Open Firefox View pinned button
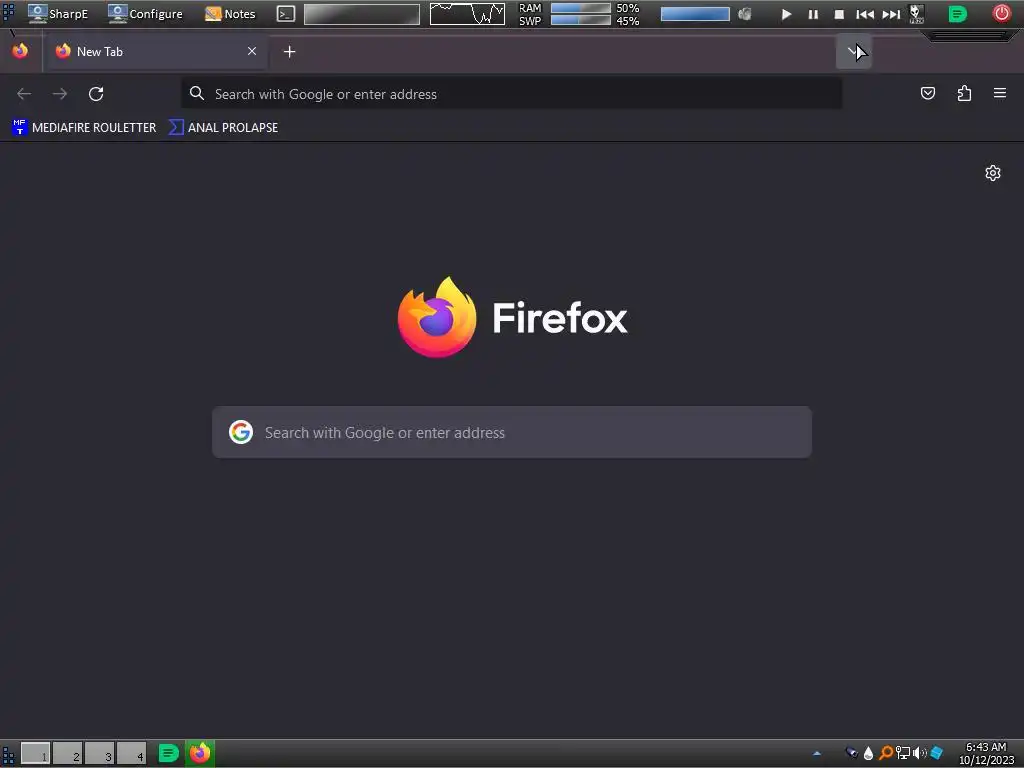The height and width of the screenshot is (768, 1024). click(x=20, y=51)
